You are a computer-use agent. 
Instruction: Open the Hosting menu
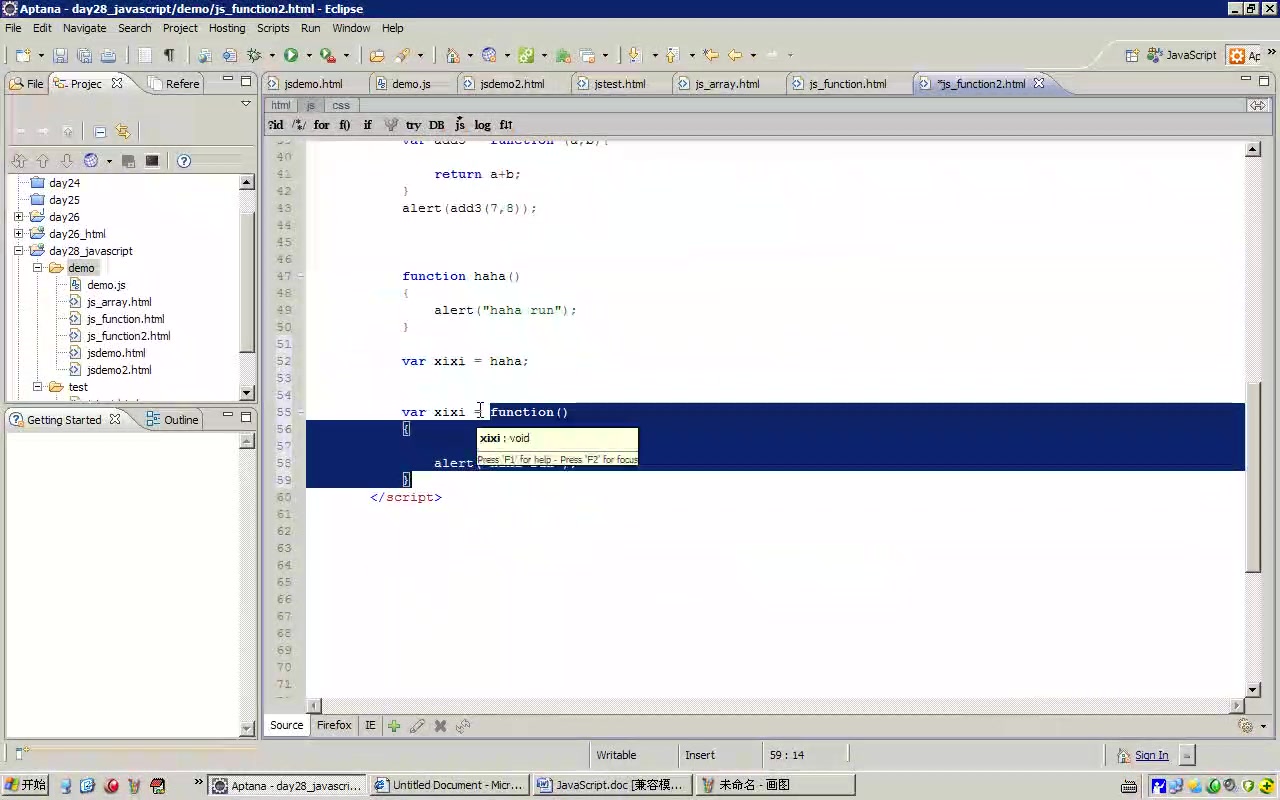227,28
